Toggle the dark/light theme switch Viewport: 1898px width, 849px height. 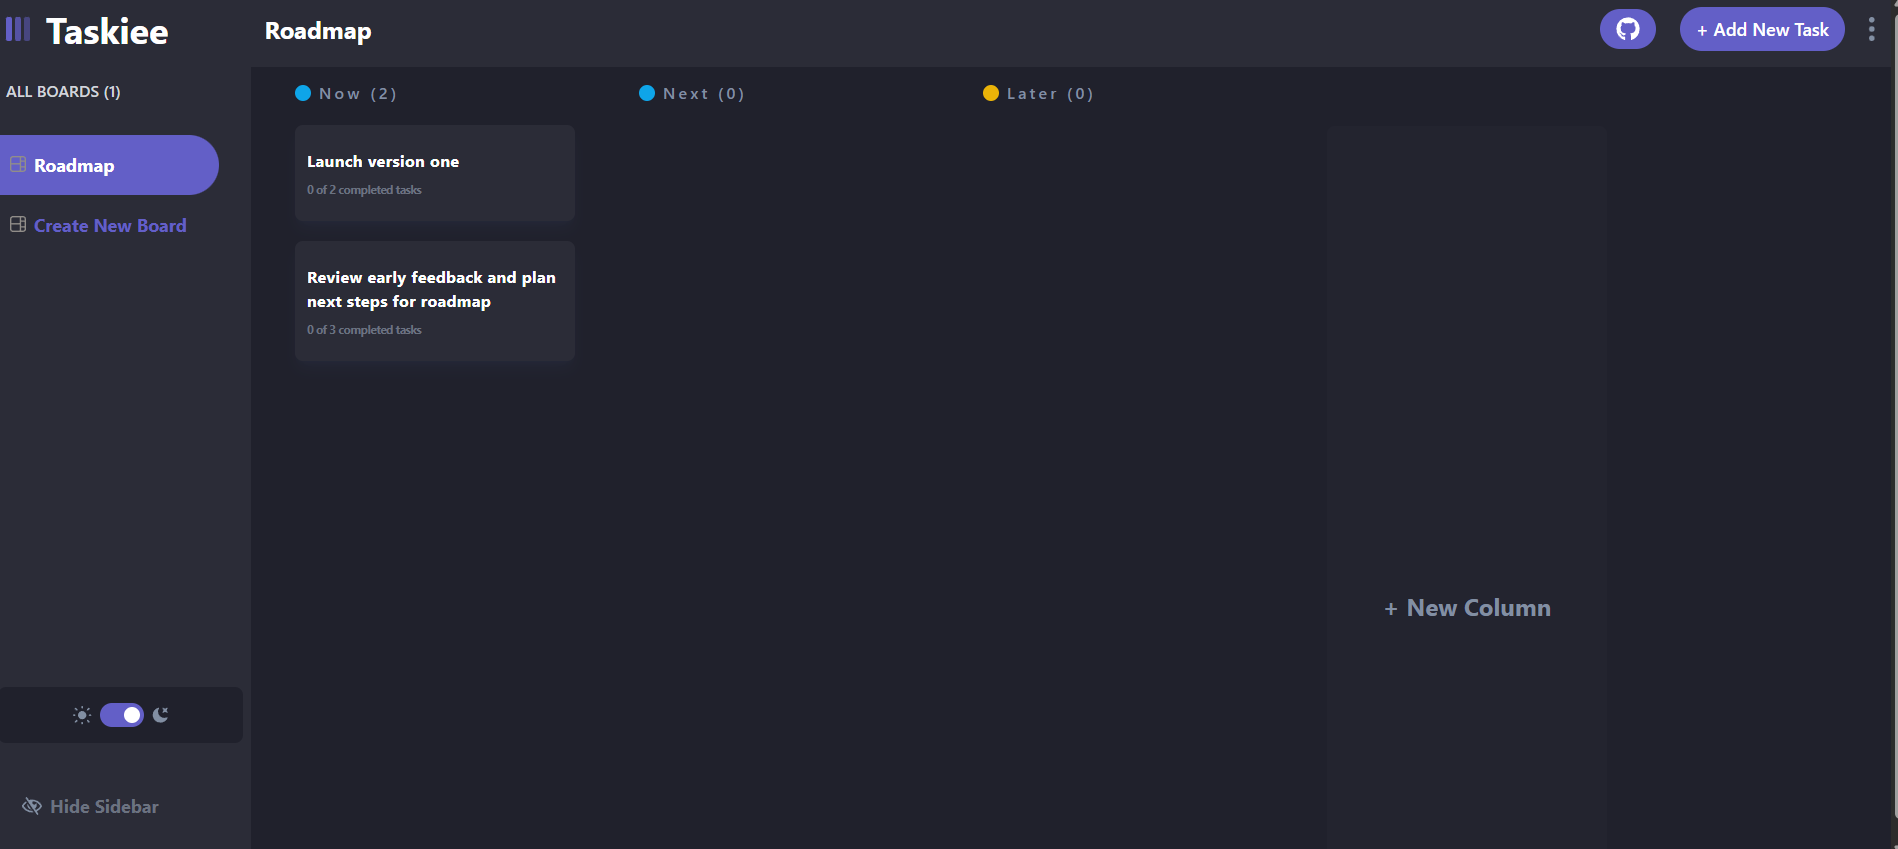tap(122, 715)
